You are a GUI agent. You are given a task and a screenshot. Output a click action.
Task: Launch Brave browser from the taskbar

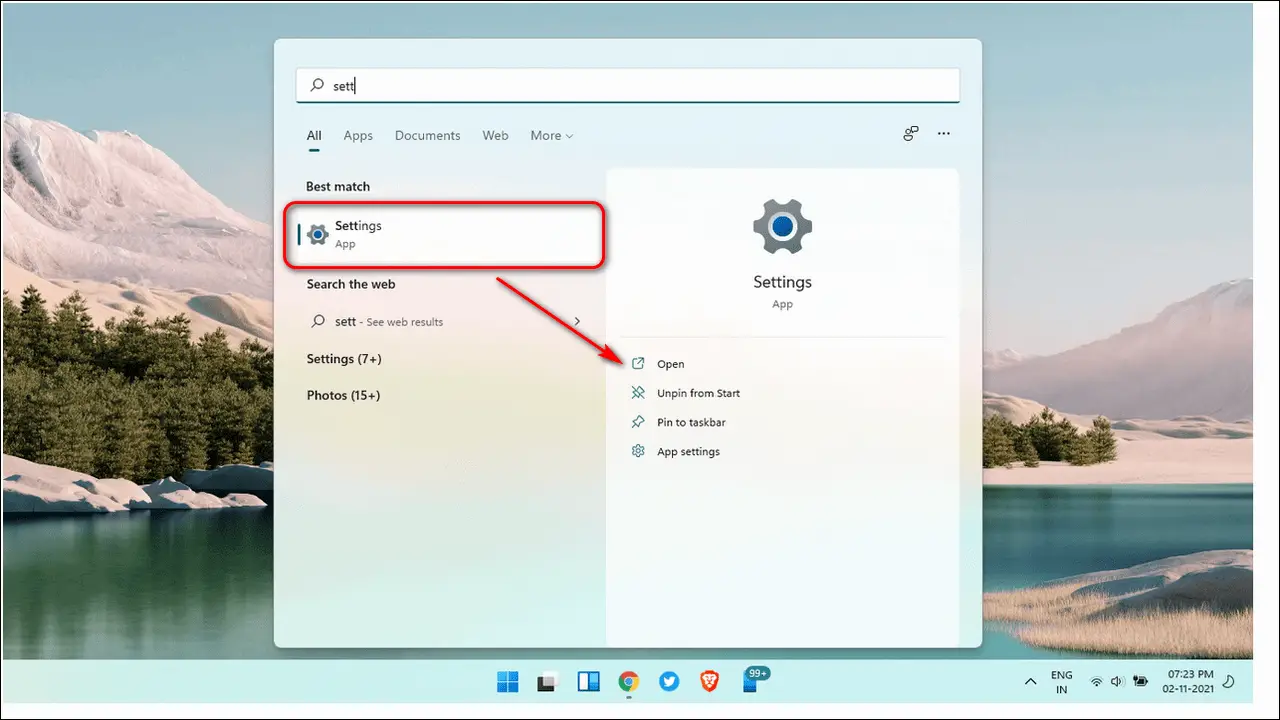(709, 682)
